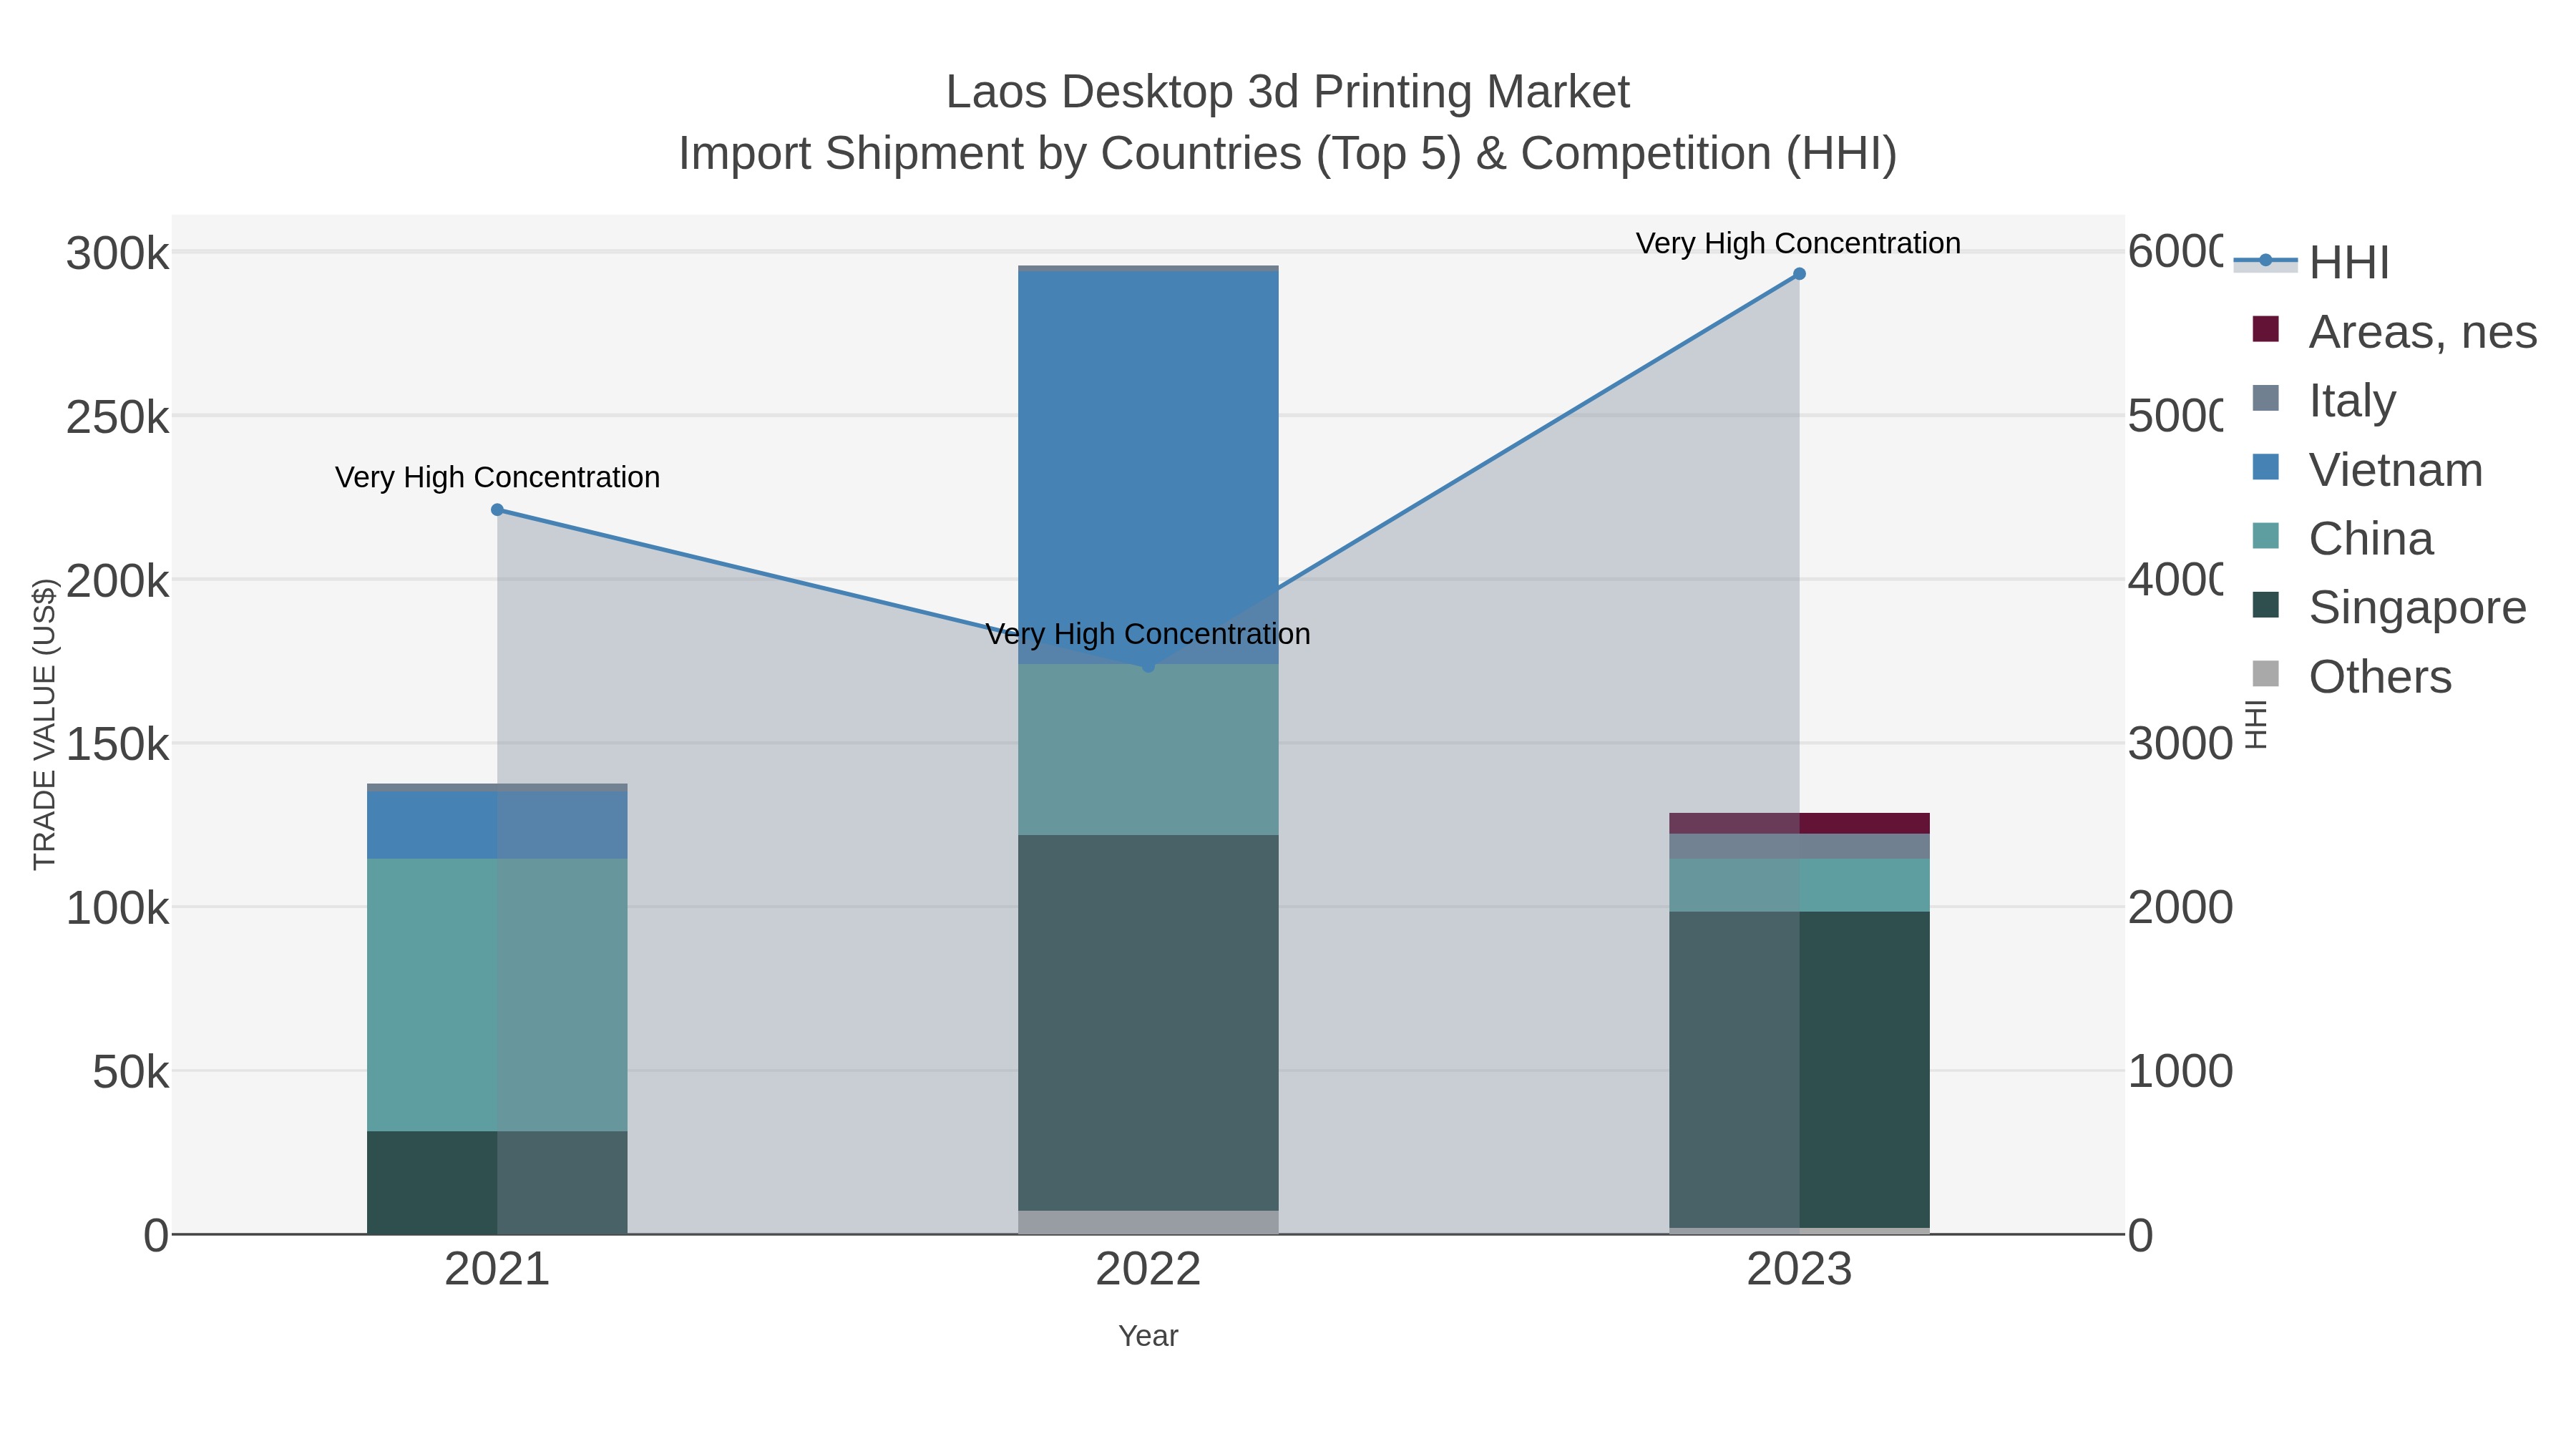Click the 2021 HHI data point
2576x1449 pixels.
coord(497,510)
